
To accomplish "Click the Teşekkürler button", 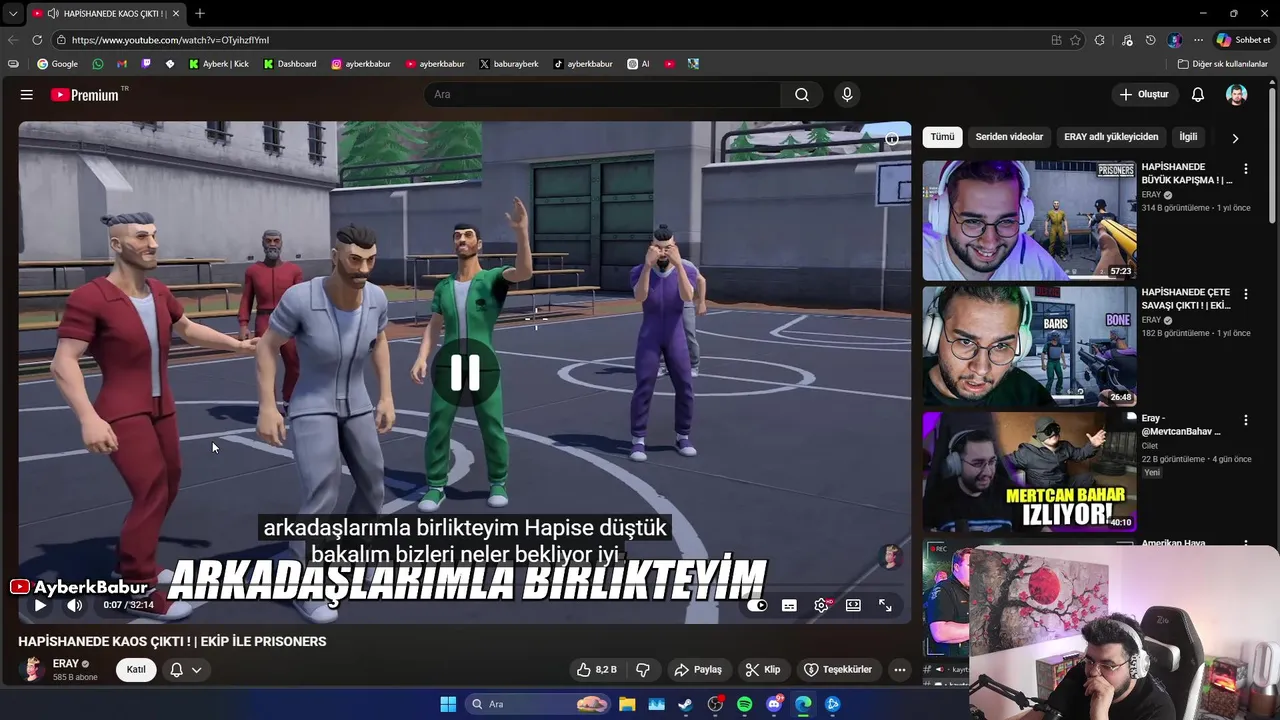I will pos(838,670).
